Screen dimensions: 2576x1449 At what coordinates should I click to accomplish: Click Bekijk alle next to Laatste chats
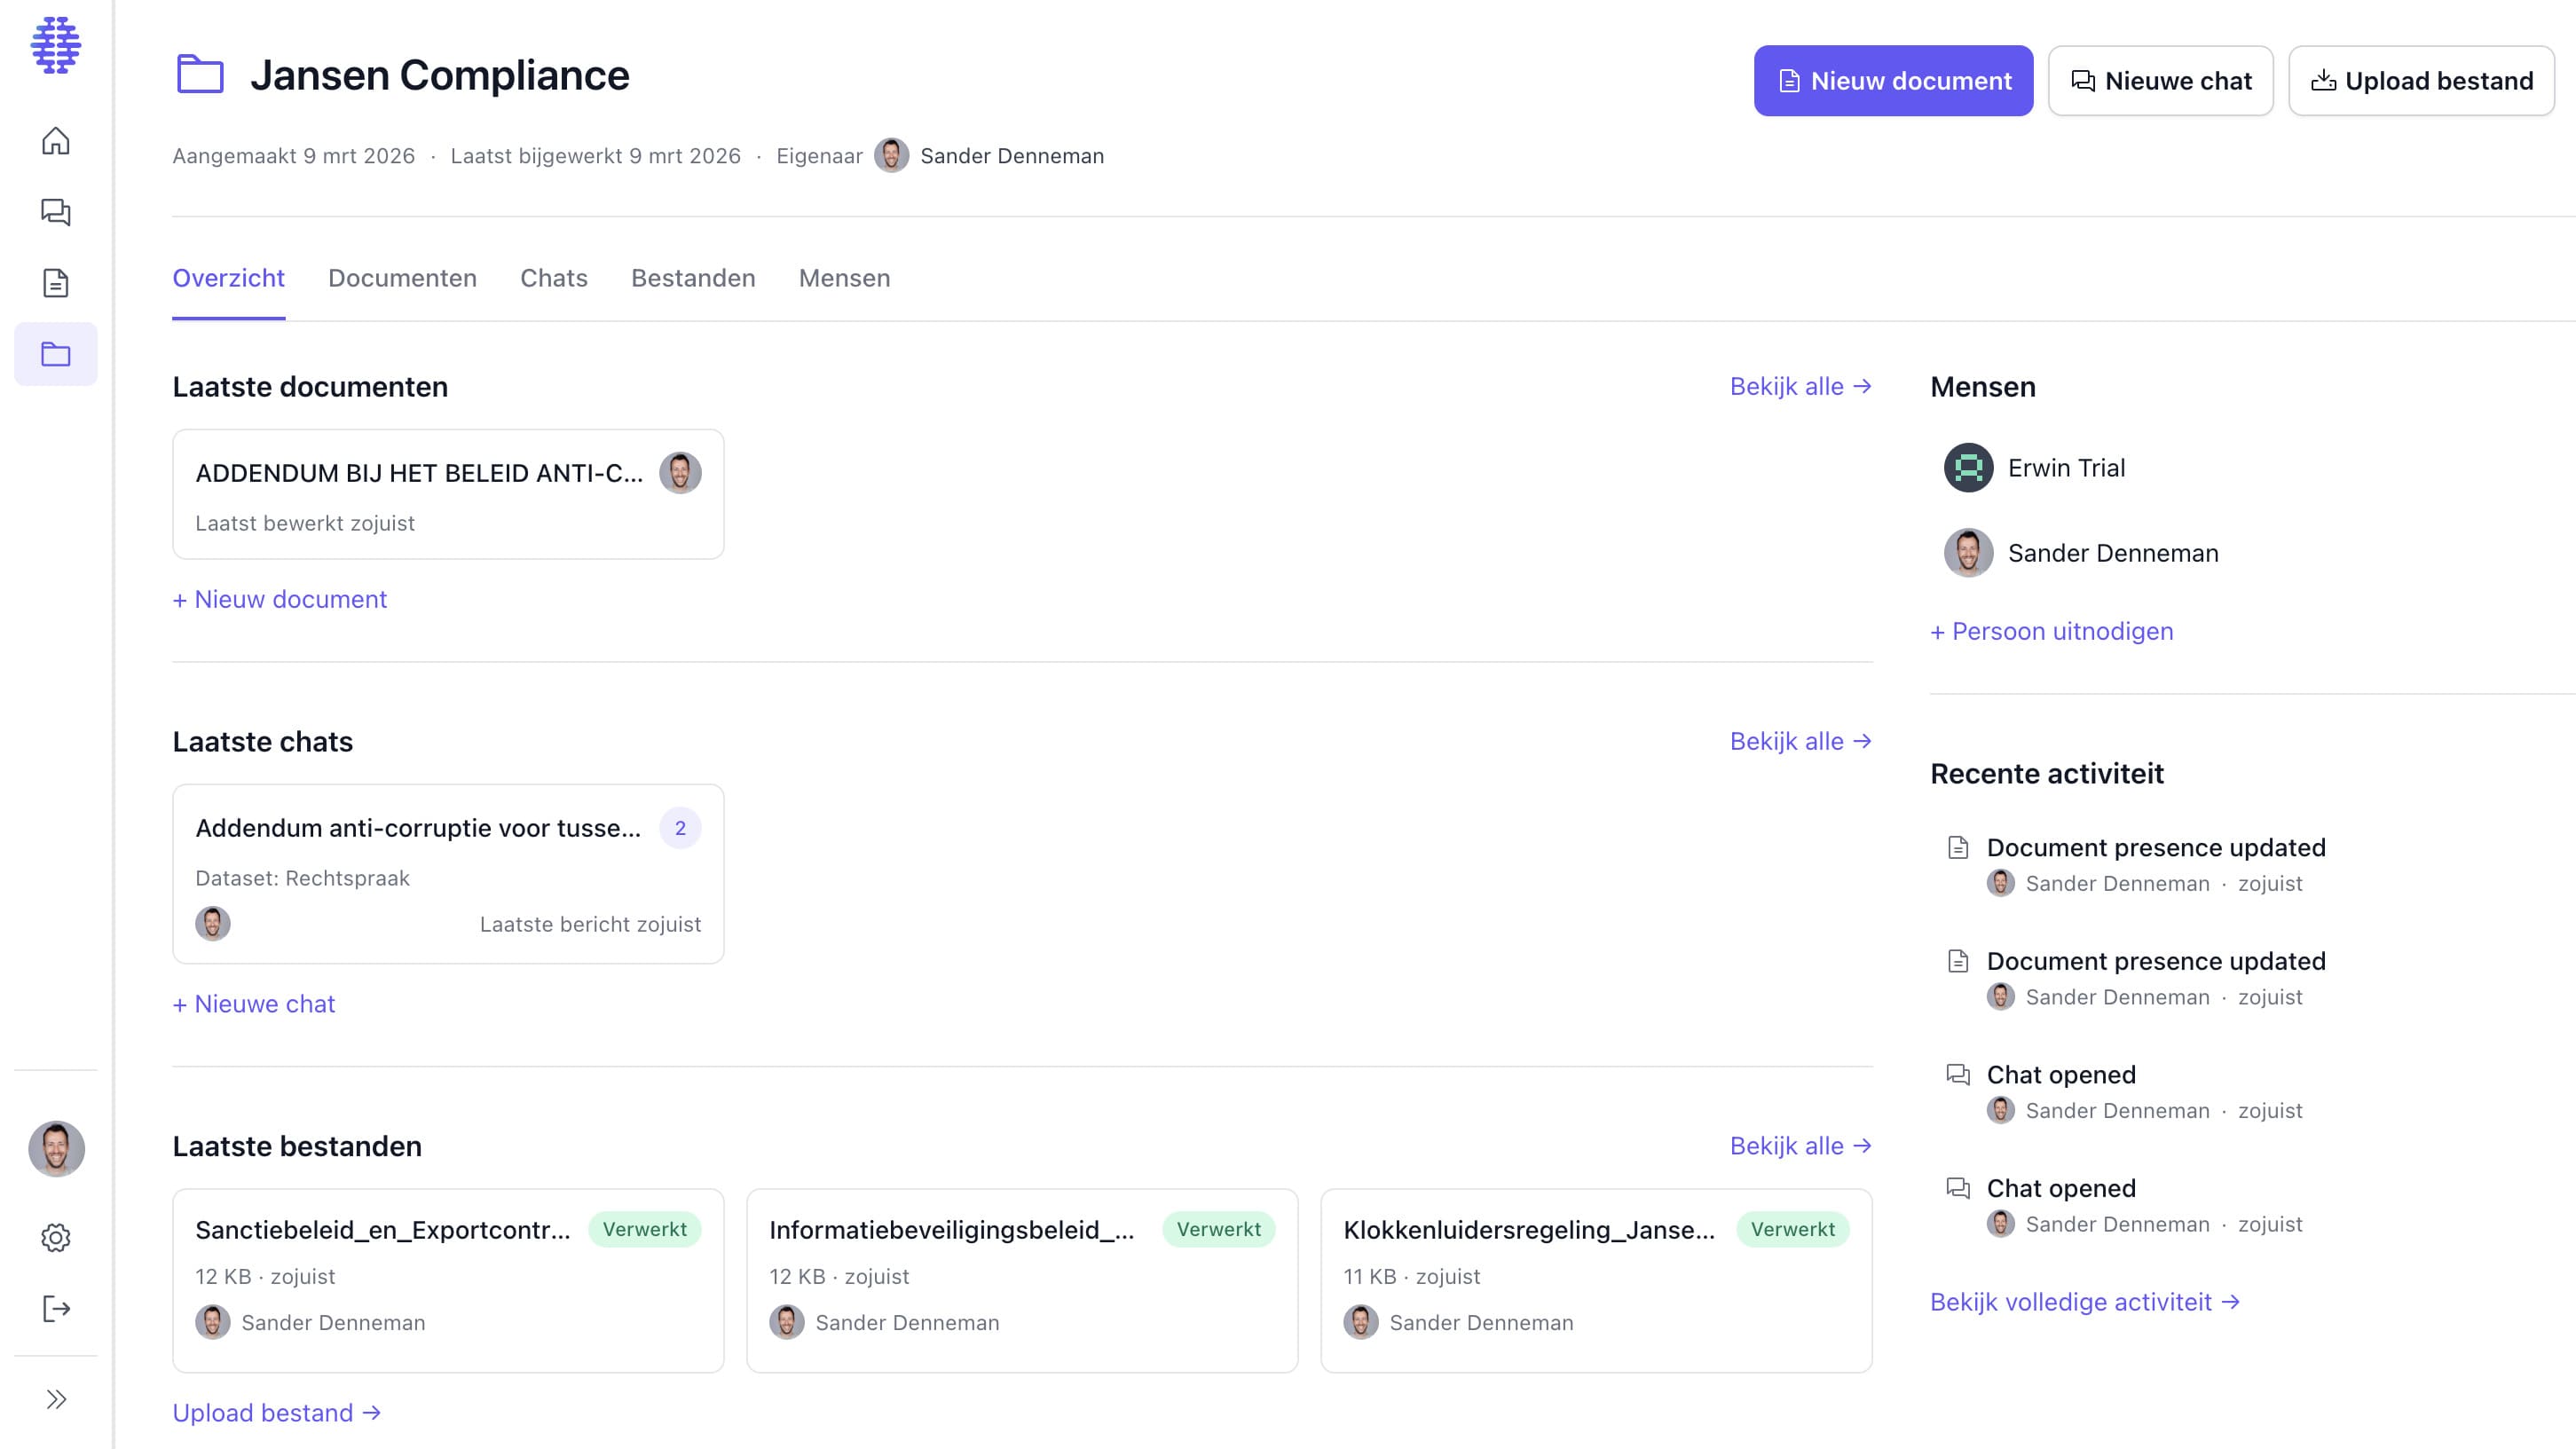1800,741
